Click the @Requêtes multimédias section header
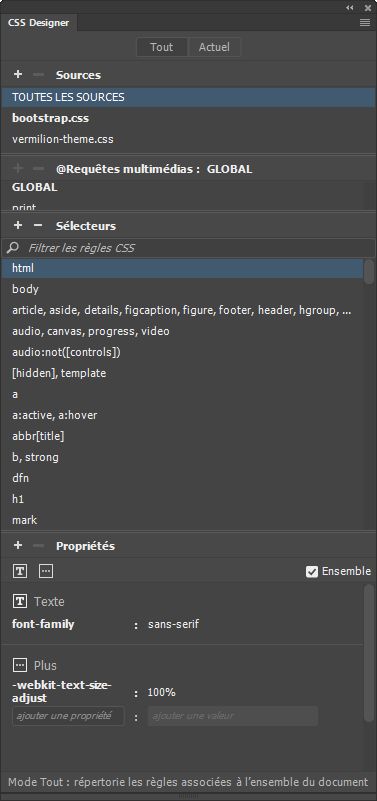Viewport: 377px width, 801px height. [154, 169]
